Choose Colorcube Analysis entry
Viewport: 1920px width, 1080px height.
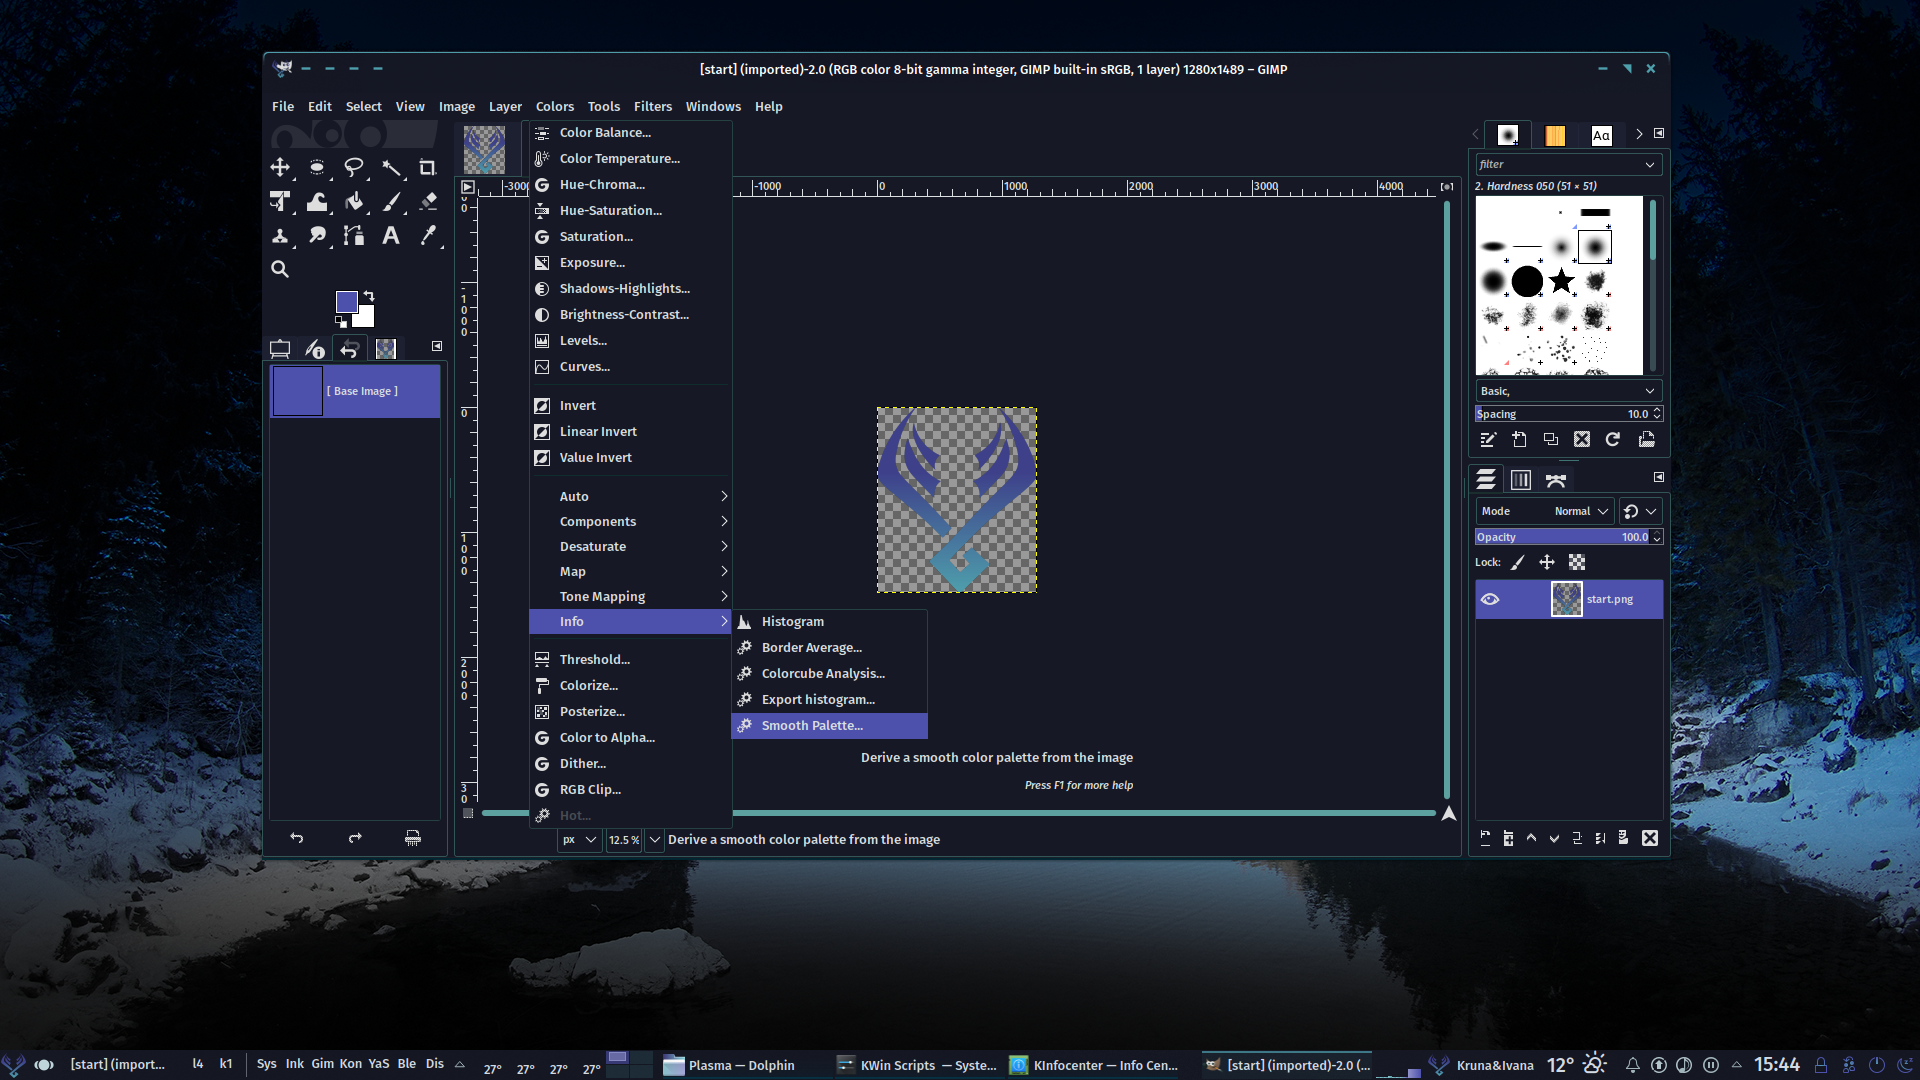pos(830,674)
